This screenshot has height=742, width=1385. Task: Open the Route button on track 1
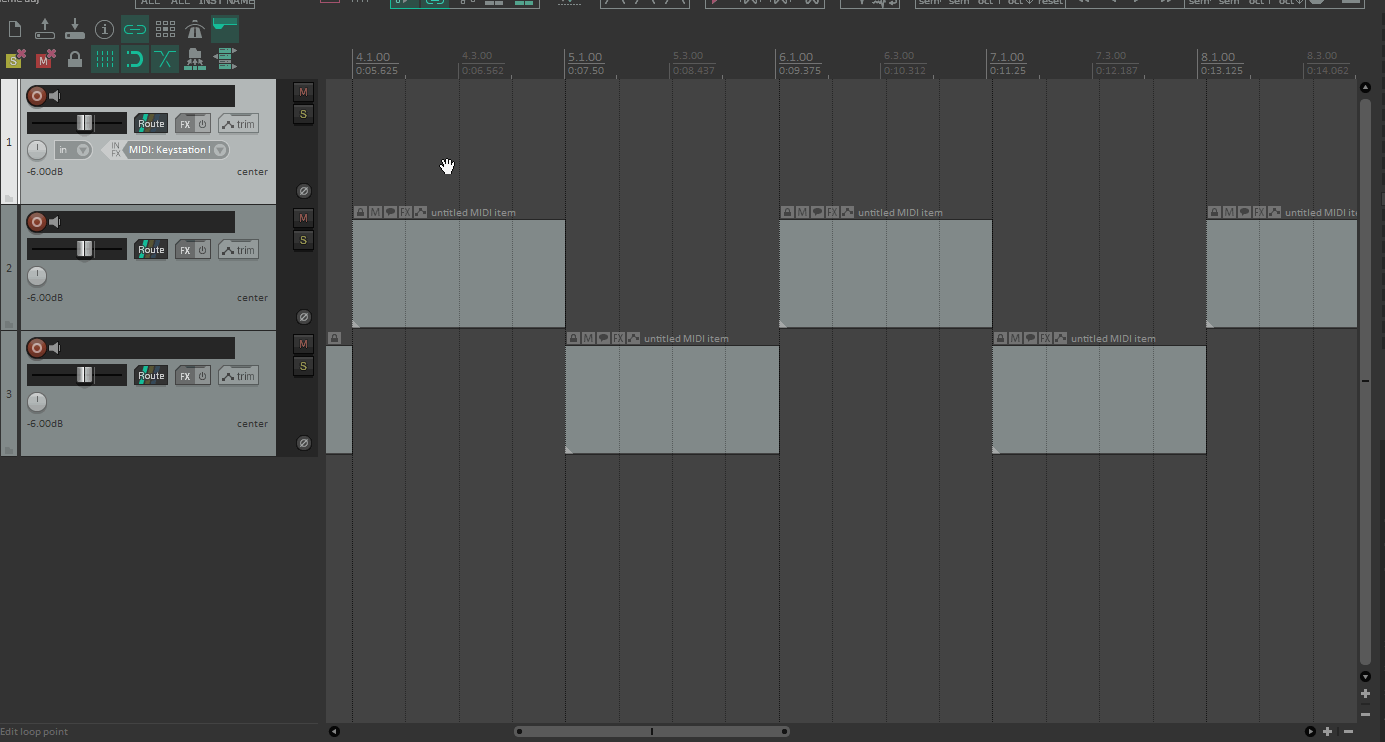151,124
